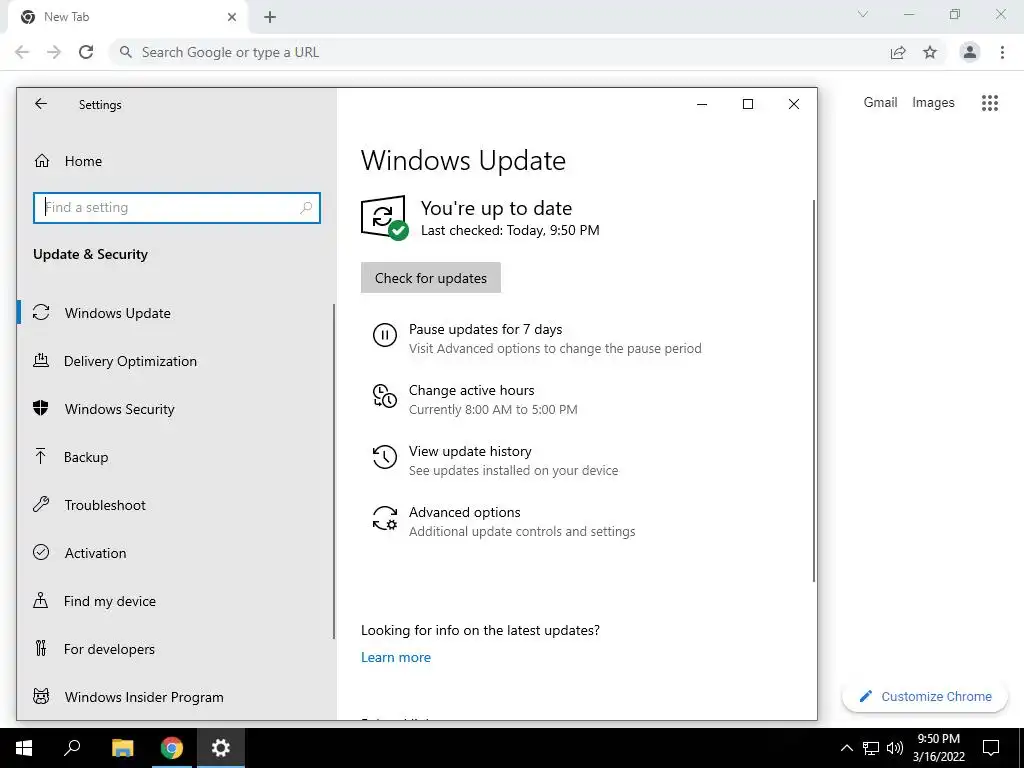Click the volume speaker tray icon

[895, 748]
